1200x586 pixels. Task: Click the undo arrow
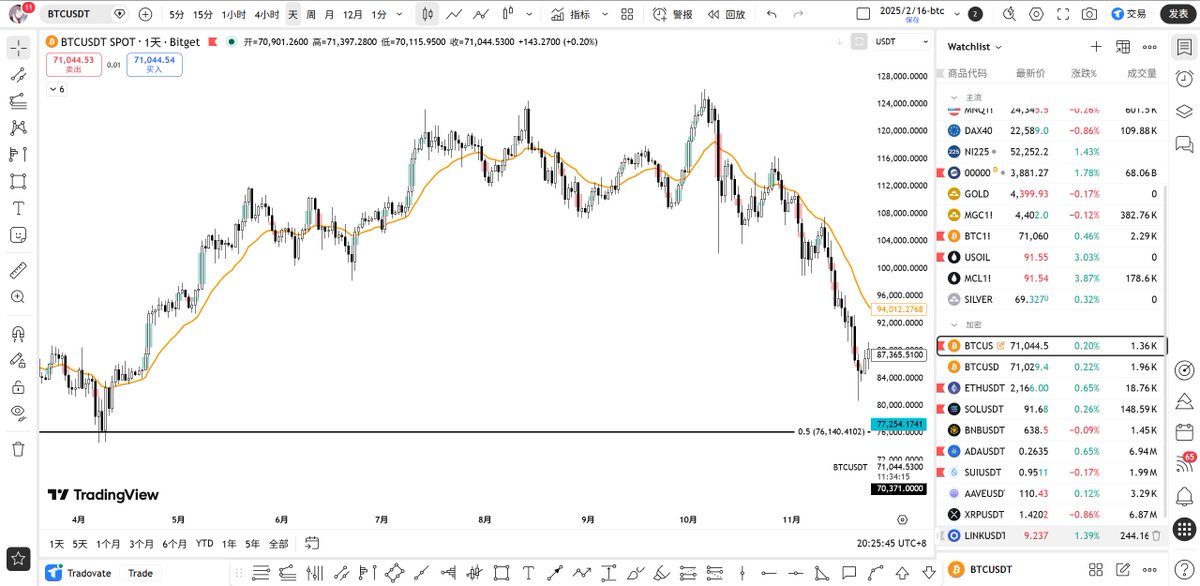[771, 14]
